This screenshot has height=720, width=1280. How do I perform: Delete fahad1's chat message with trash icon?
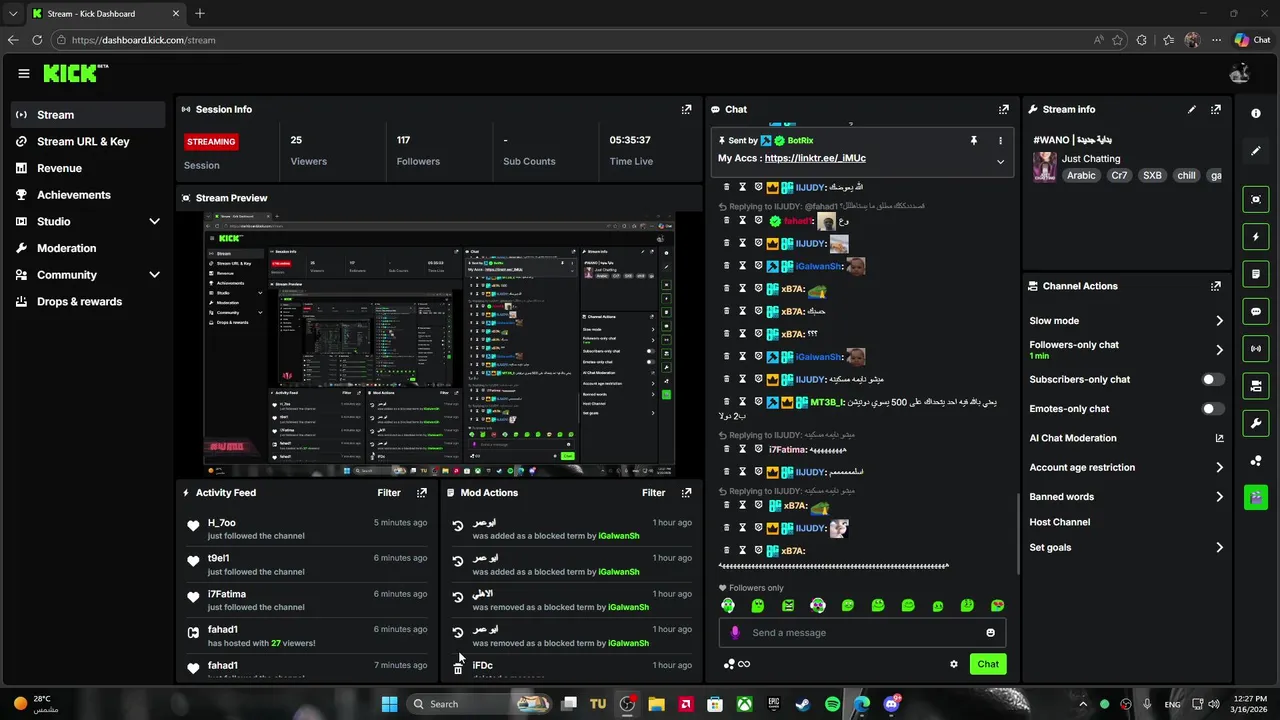pos(727,220)
